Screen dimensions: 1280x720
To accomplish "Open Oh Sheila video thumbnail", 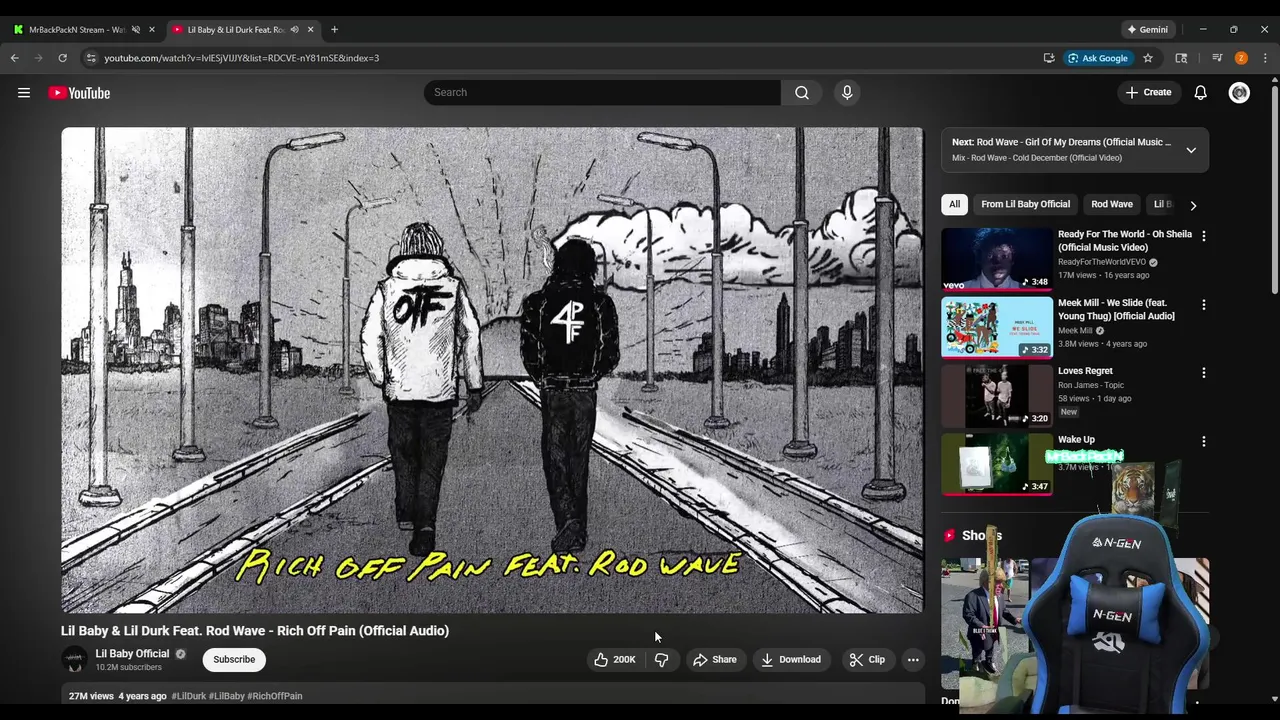I will tap(997, 259).
